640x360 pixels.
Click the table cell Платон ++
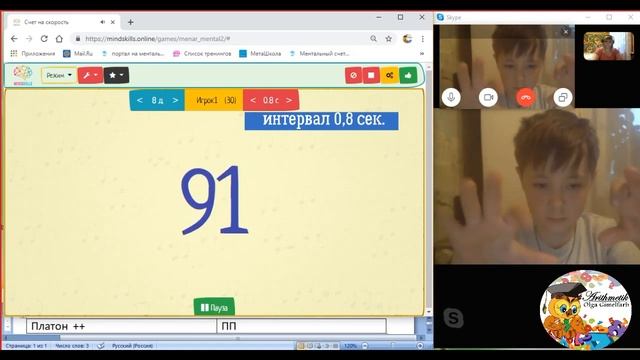pos(122,326)
